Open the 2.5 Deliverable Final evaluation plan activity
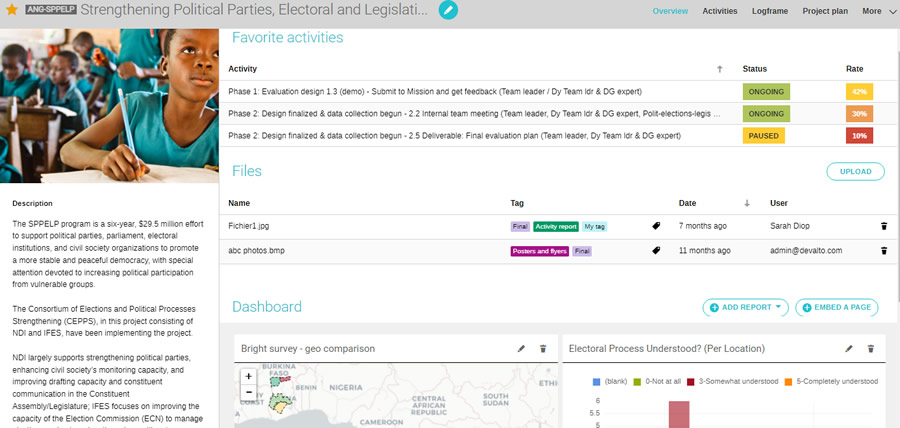Viewport: 900px width, 428px height. pos(454,136)
